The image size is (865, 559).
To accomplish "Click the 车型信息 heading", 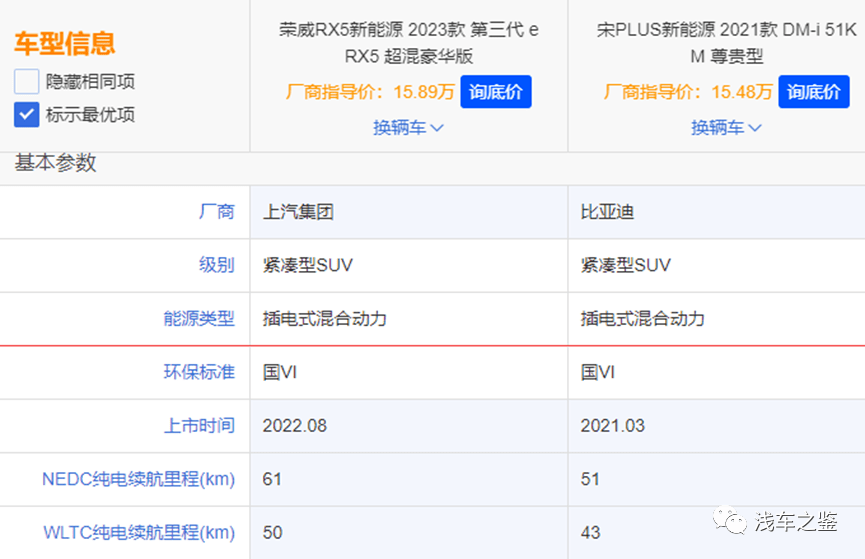I will [x=65, y=44].
